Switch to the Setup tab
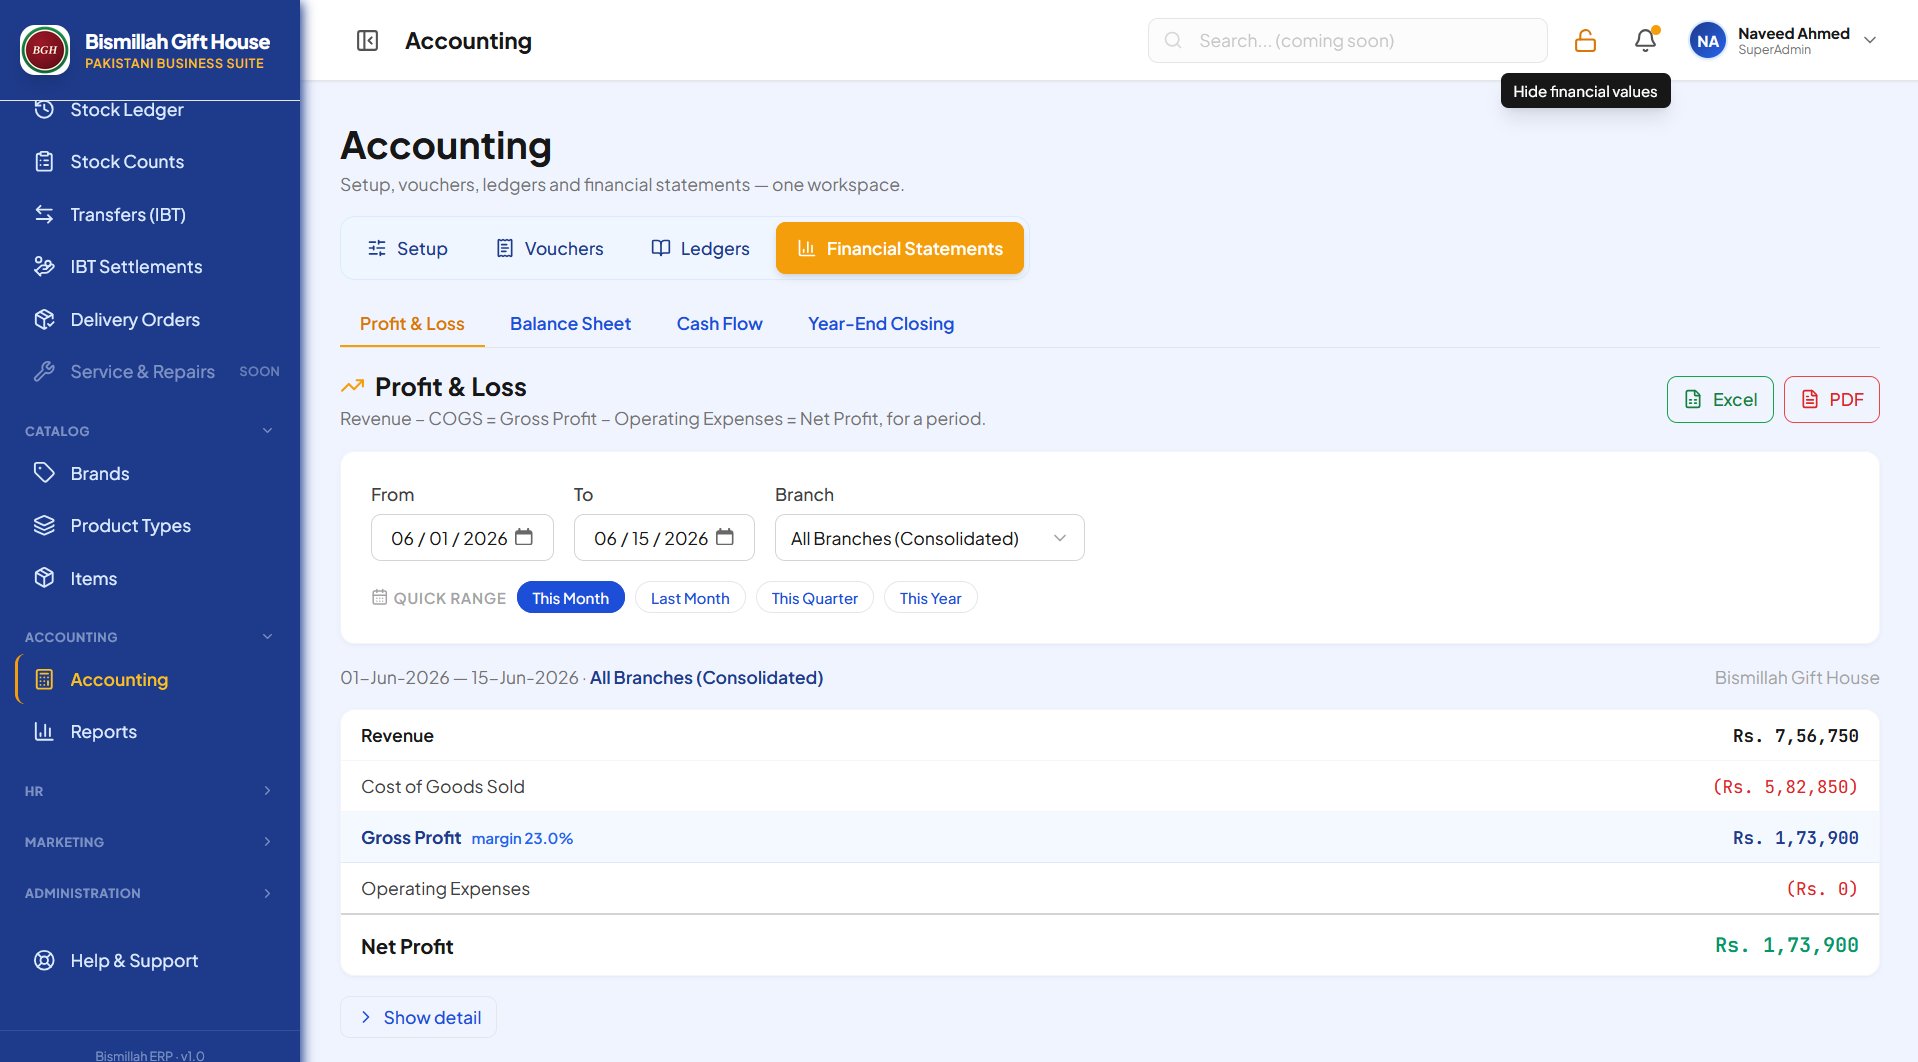This screenshot has width=1918, height=1062. (x=407, y=248)
